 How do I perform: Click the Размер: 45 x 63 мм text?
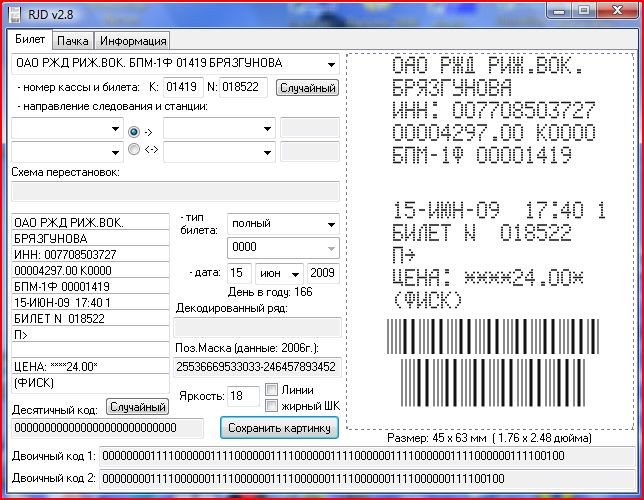tap(489, 438)
